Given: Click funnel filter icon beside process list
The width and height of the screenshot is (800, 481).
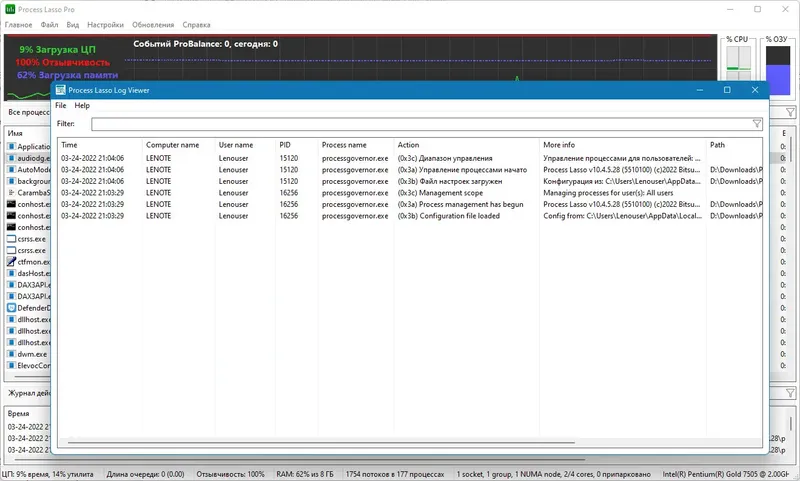Looking at the screenshot, I should 790,112.
